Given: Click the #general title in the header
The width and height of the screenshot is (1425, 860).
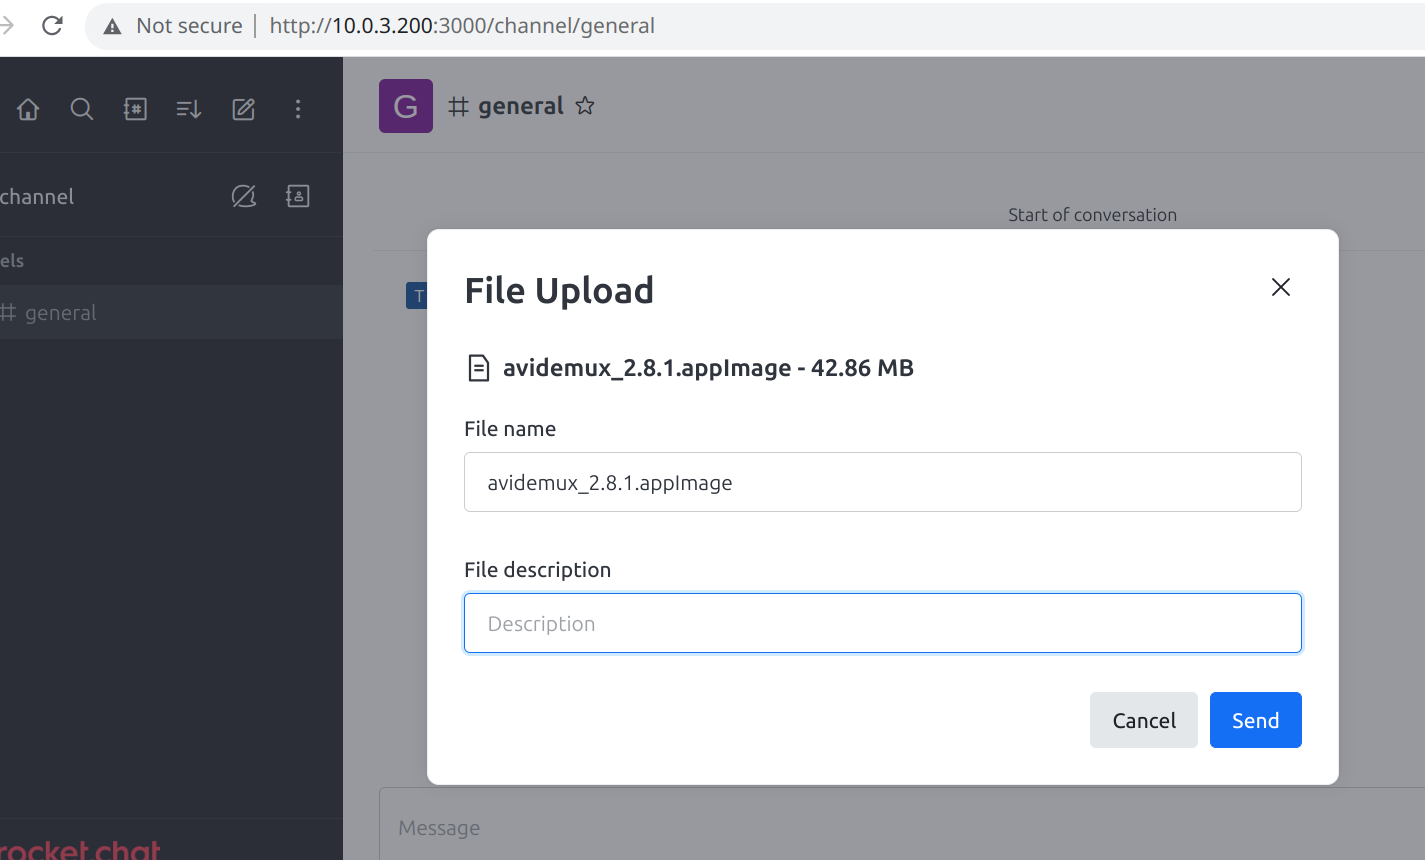Looking at the screenshot, I should point(521,105).
